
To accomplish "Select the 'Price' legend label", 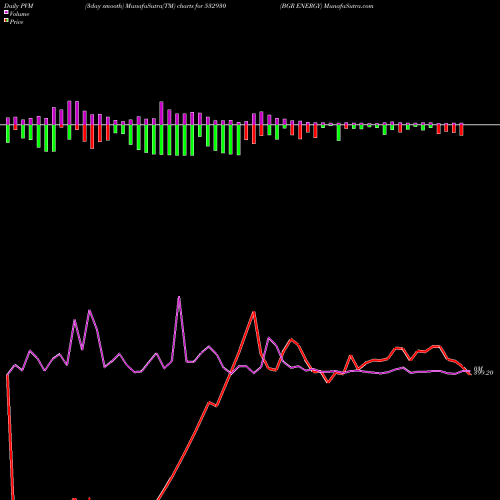I will [x=16, y=22].
